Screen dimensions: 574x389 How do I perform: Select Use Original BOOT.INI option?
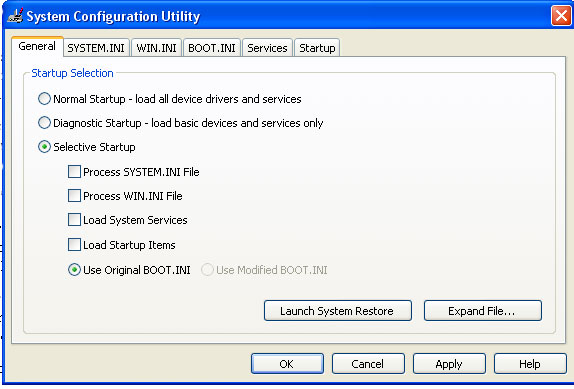tap(74, 270)
